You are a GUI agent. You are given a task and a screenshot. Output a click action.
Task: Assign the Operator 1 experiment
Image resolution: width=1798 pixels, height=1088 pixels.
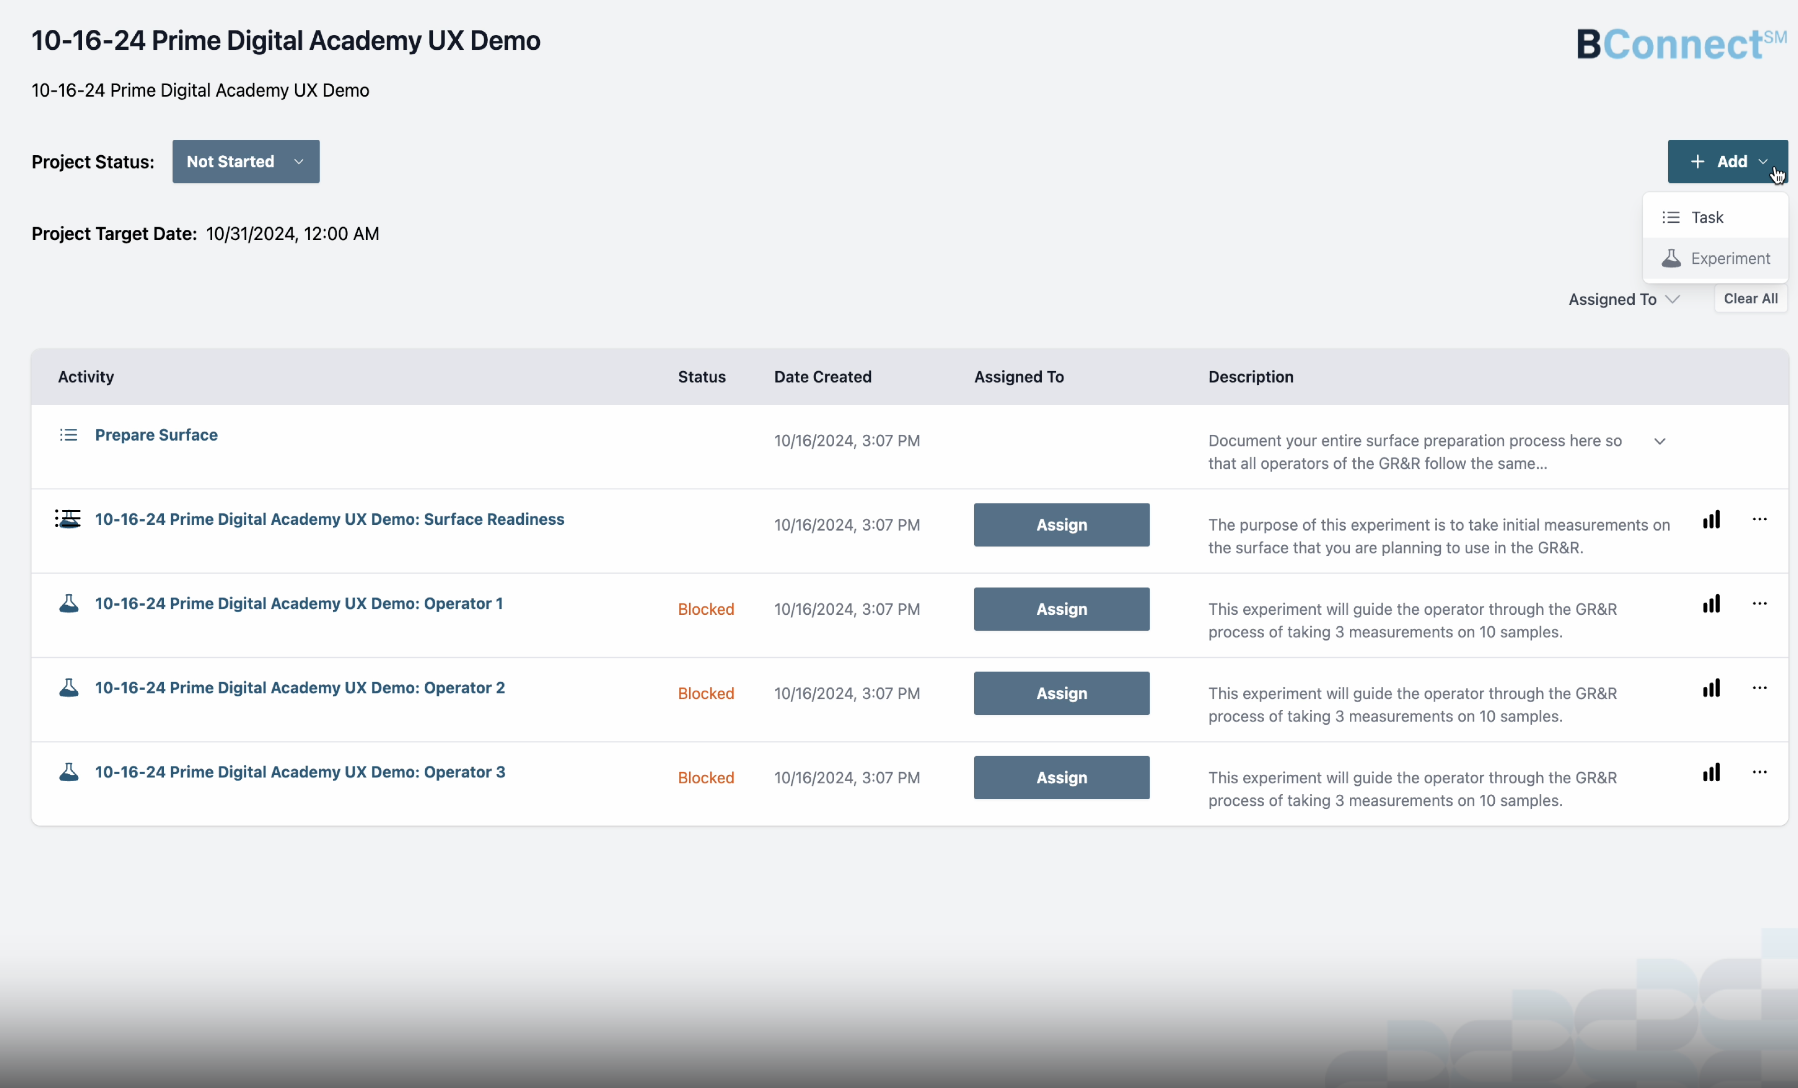tap(1061, 609)
